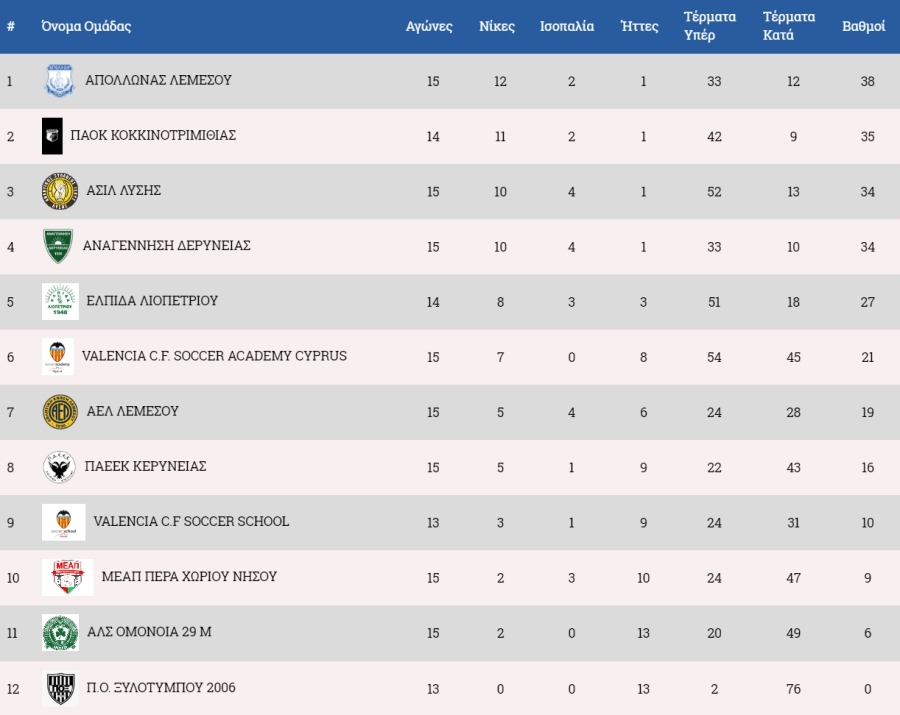Image resolution: width=900 pixels, height=715 pixels.
Task: Click ΑΣΙΛ ΛΥΣΗΣ goals-against value 13
Action: tap(793, 192)
